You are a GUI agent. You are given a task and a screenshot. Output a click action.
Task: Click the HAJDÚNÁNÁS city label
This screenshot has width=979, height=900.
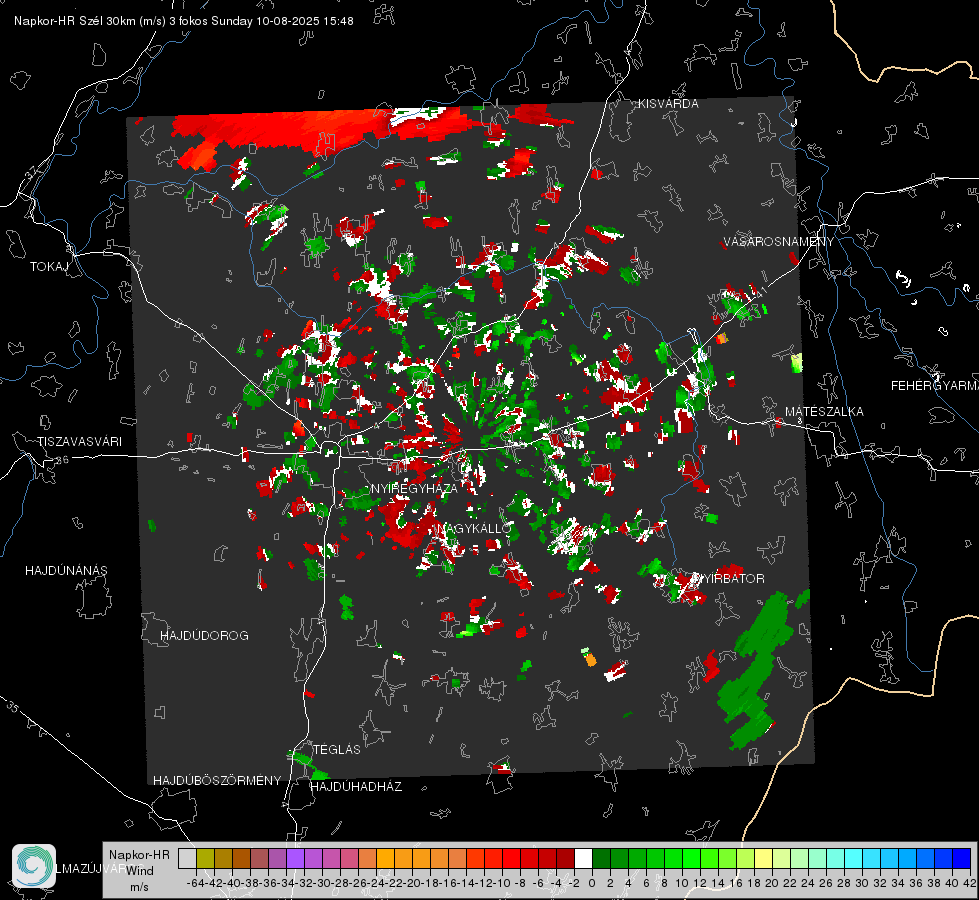[x=66, y=571]
